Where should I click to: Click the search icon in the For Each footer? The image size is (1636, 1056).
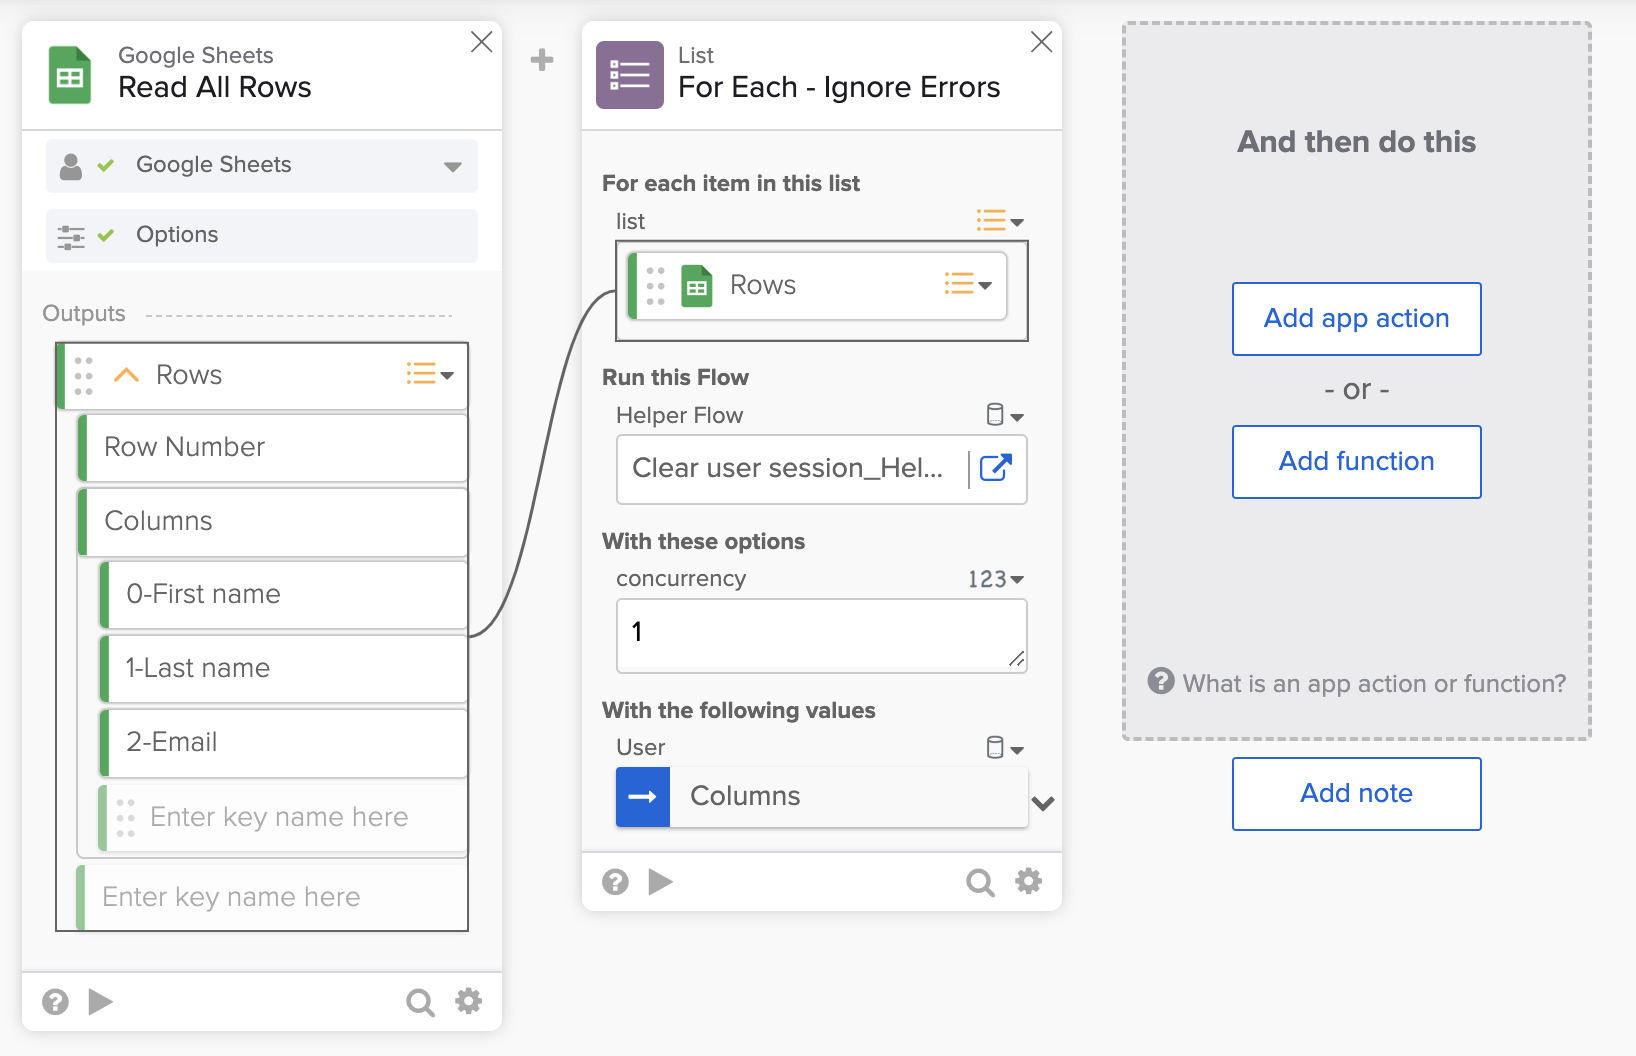[x=980, y=882]
